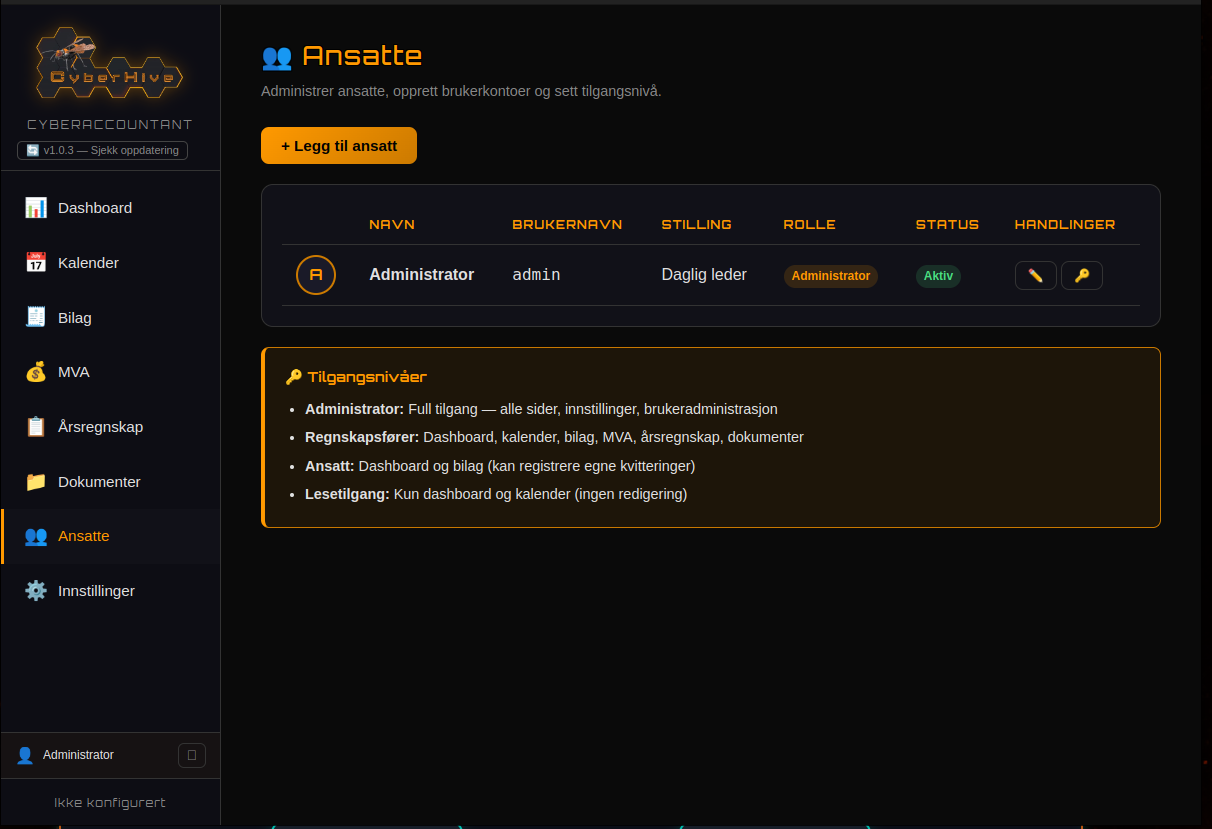Image resolution: width=1212 pixels, height=829 pixels.
Task: Click the Bilag receipt icon
Action: [36, 318]
